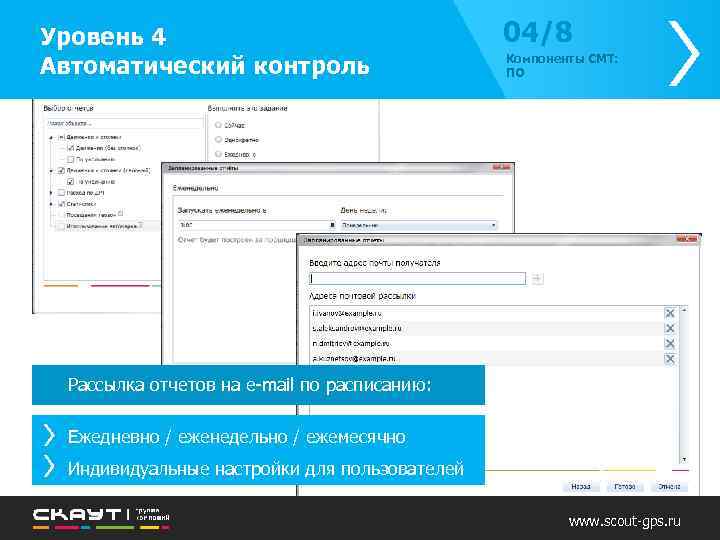Remove i.ivanov@example.ru from the mailing list
The height and width of the screenshot is (540, 720).
click(x=669, y=313)
